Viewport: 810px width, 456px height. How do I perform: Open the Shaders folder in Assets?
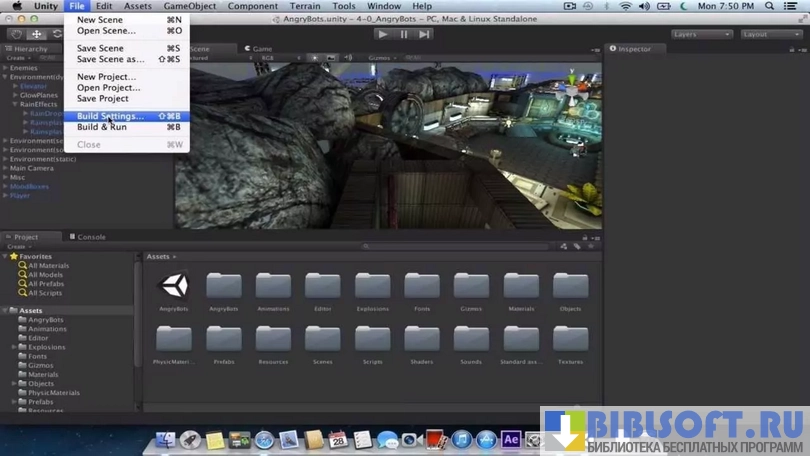coord(421,340)
